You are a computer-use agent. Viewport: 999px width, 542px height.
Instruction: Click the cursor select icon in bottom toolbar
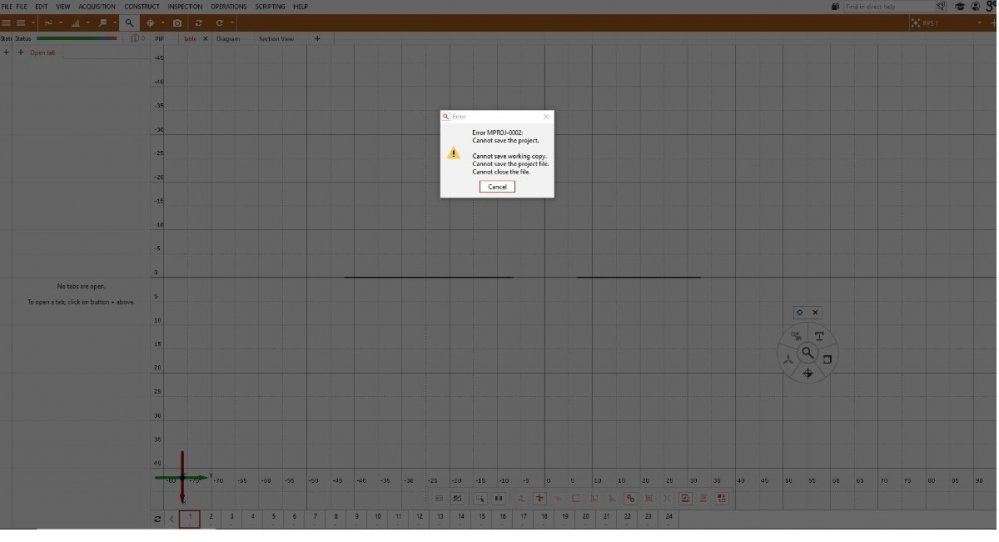(x=480, y=499)
